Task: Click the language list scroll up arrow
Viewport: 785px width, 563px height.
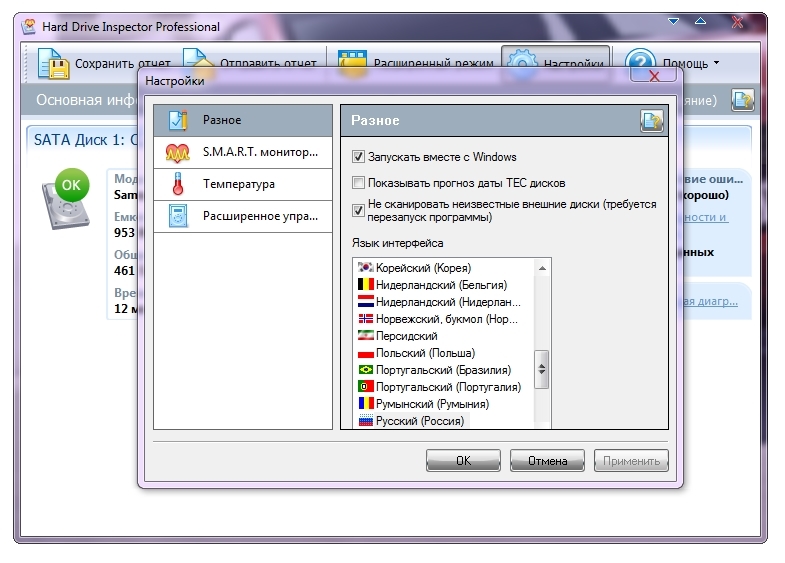Action: pos(542,268)
